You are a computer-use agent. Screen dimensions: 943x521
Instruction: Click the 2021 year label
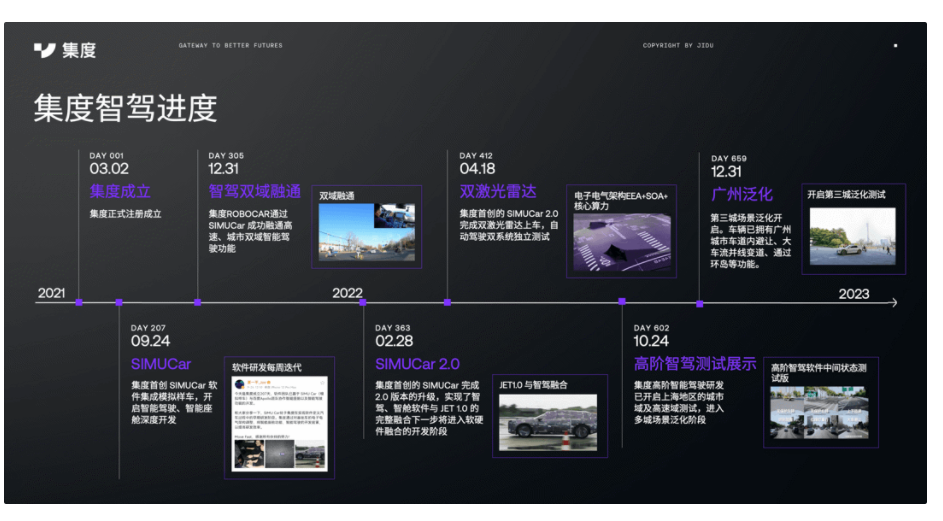tap(51, 293)
